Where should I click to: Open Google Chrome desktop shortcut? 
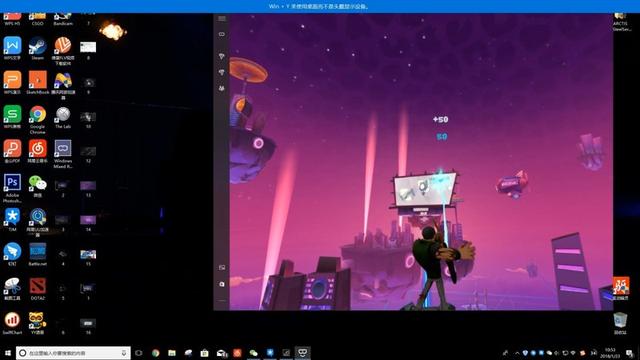(38, 120)
